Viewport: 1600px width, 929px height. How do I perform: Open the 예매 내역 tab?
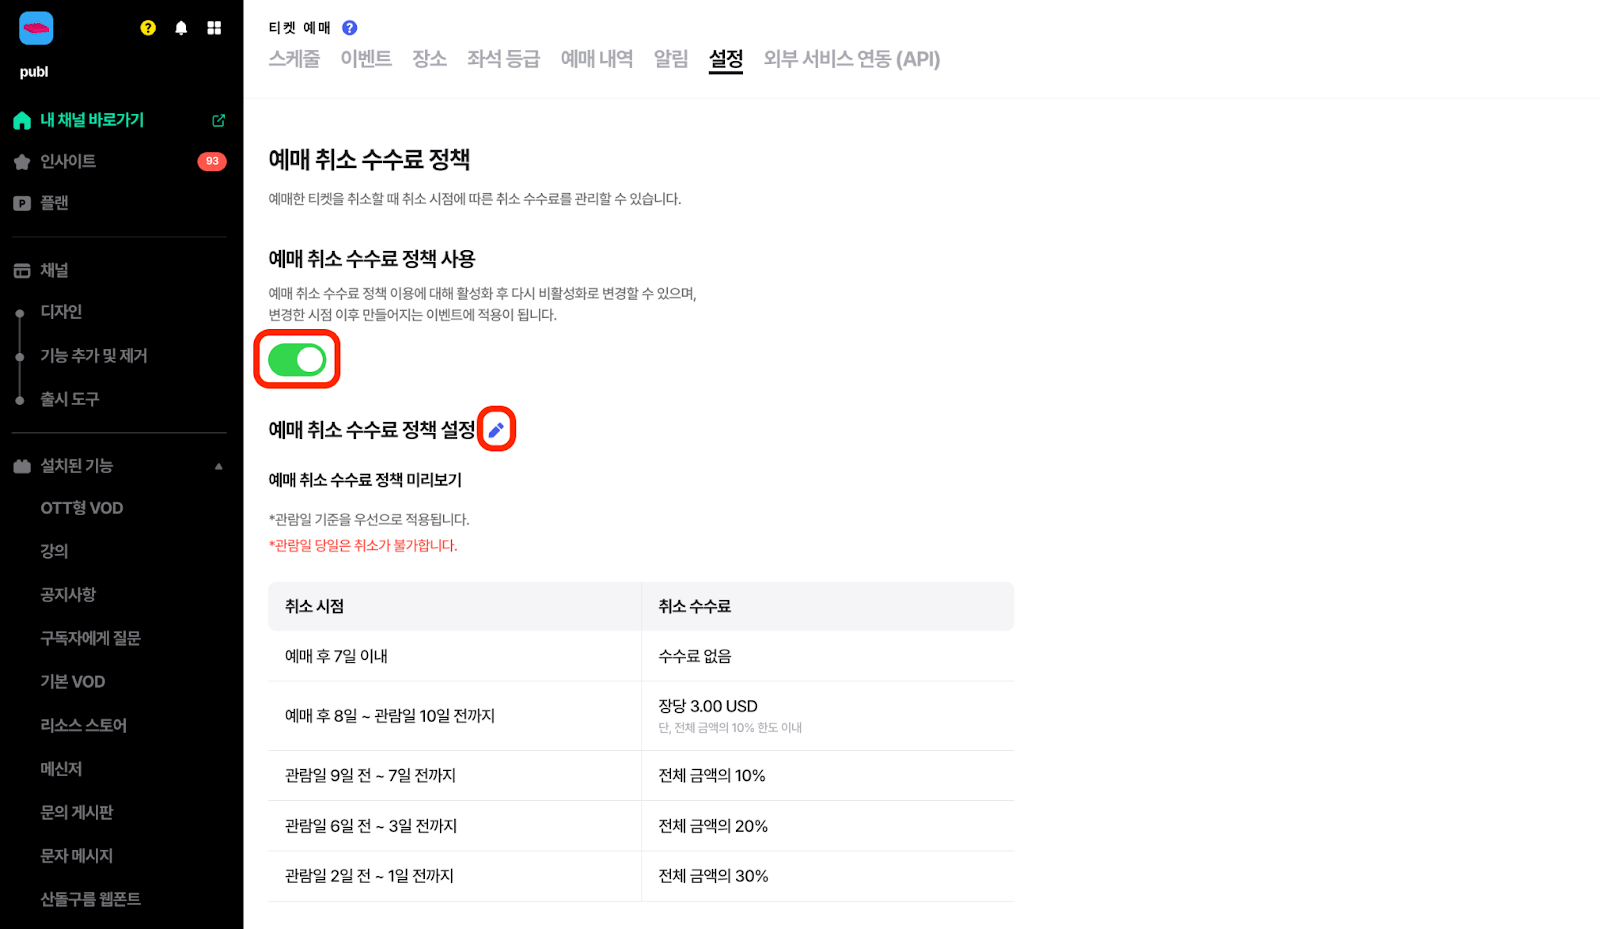(x=596, y=59)
